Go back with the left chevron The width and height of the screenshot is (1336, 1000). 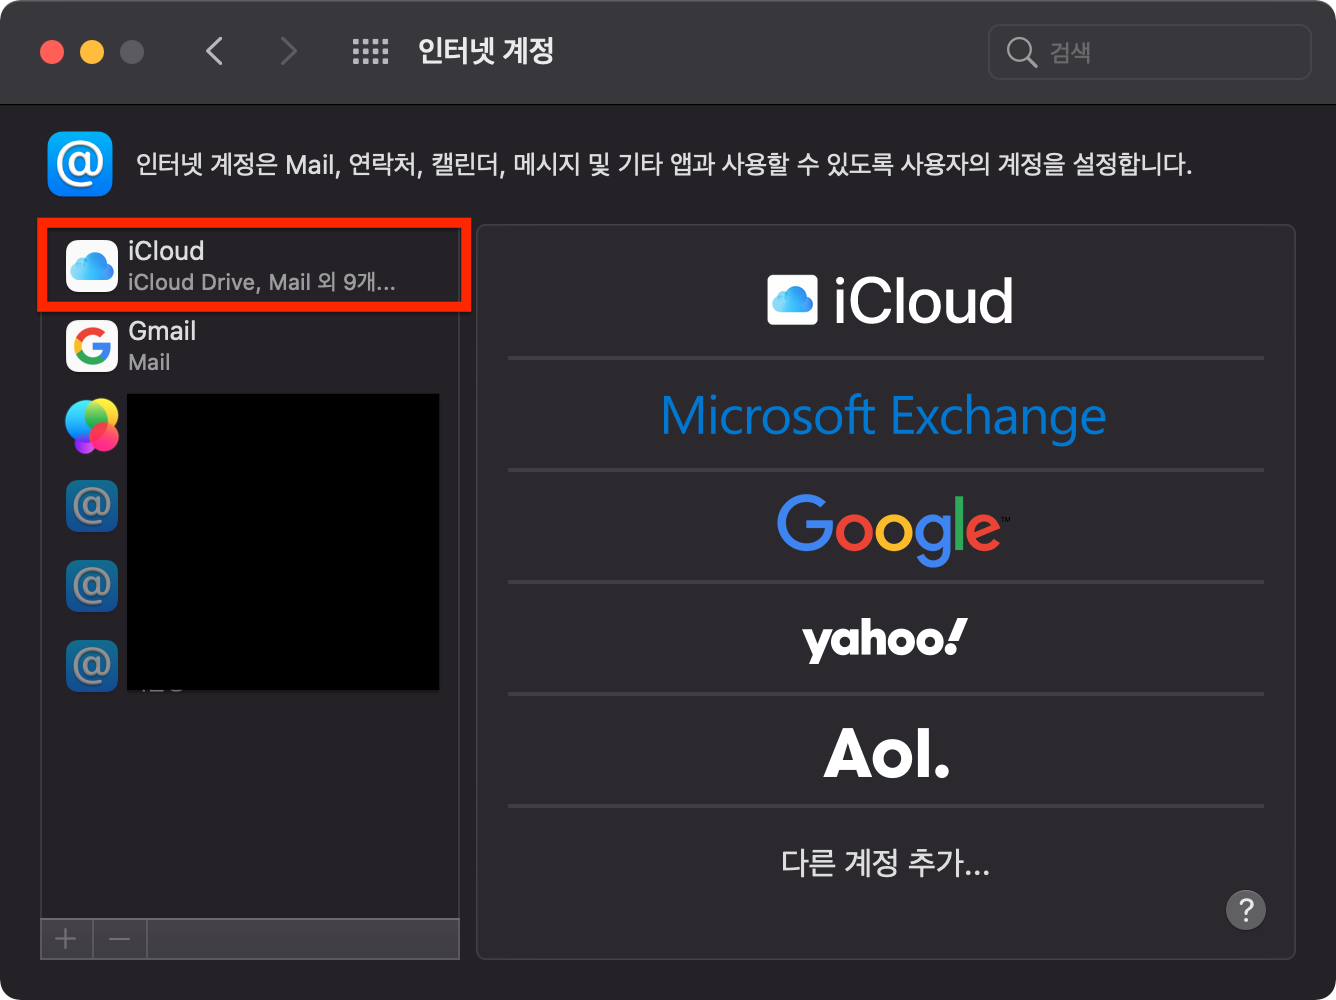tap(214, 51)
